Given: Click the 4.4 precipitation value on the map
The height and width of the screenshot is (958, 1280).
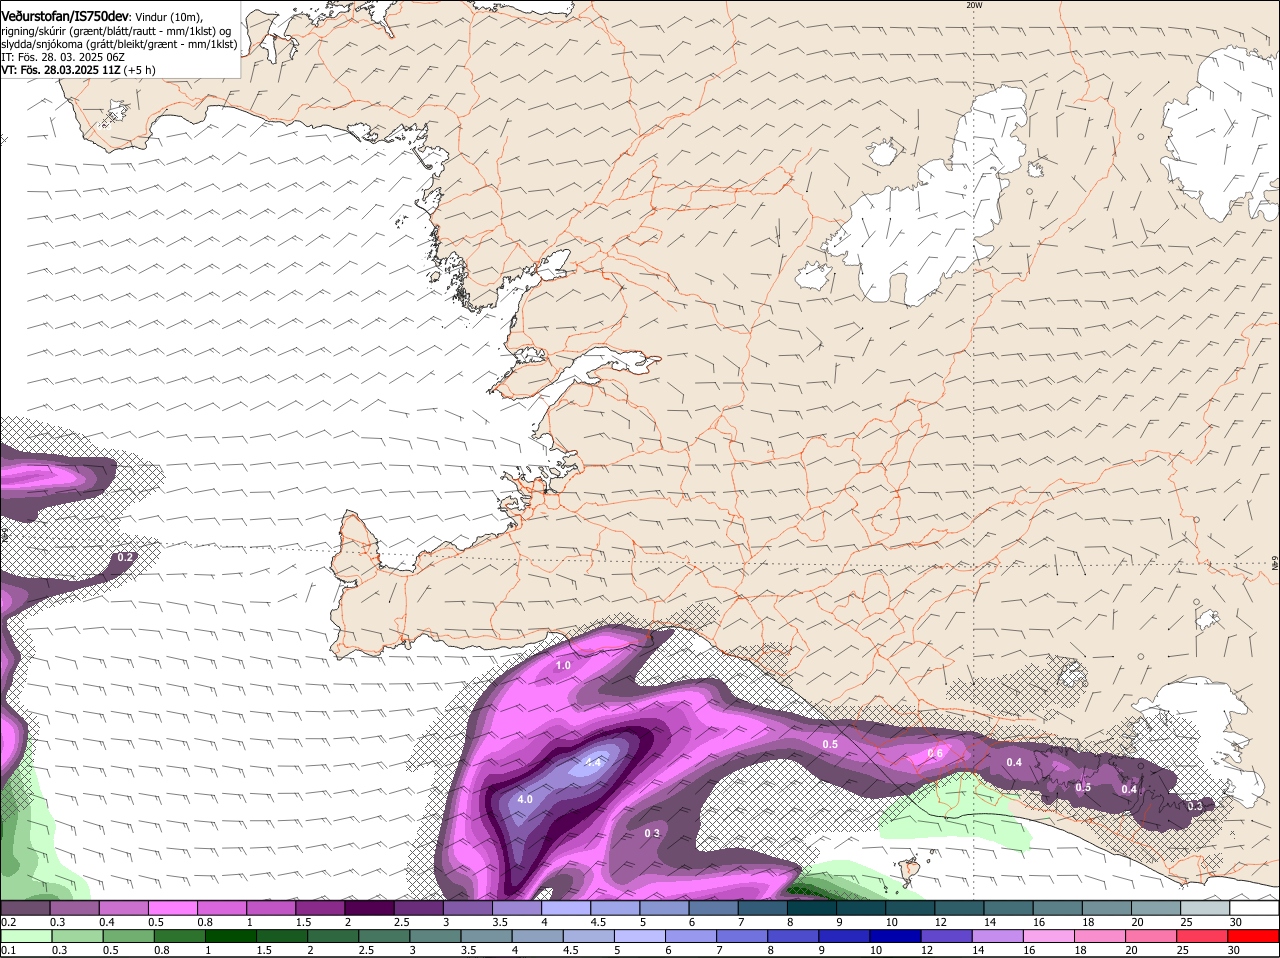Looking at the screenshot, I should pos(593,762).
